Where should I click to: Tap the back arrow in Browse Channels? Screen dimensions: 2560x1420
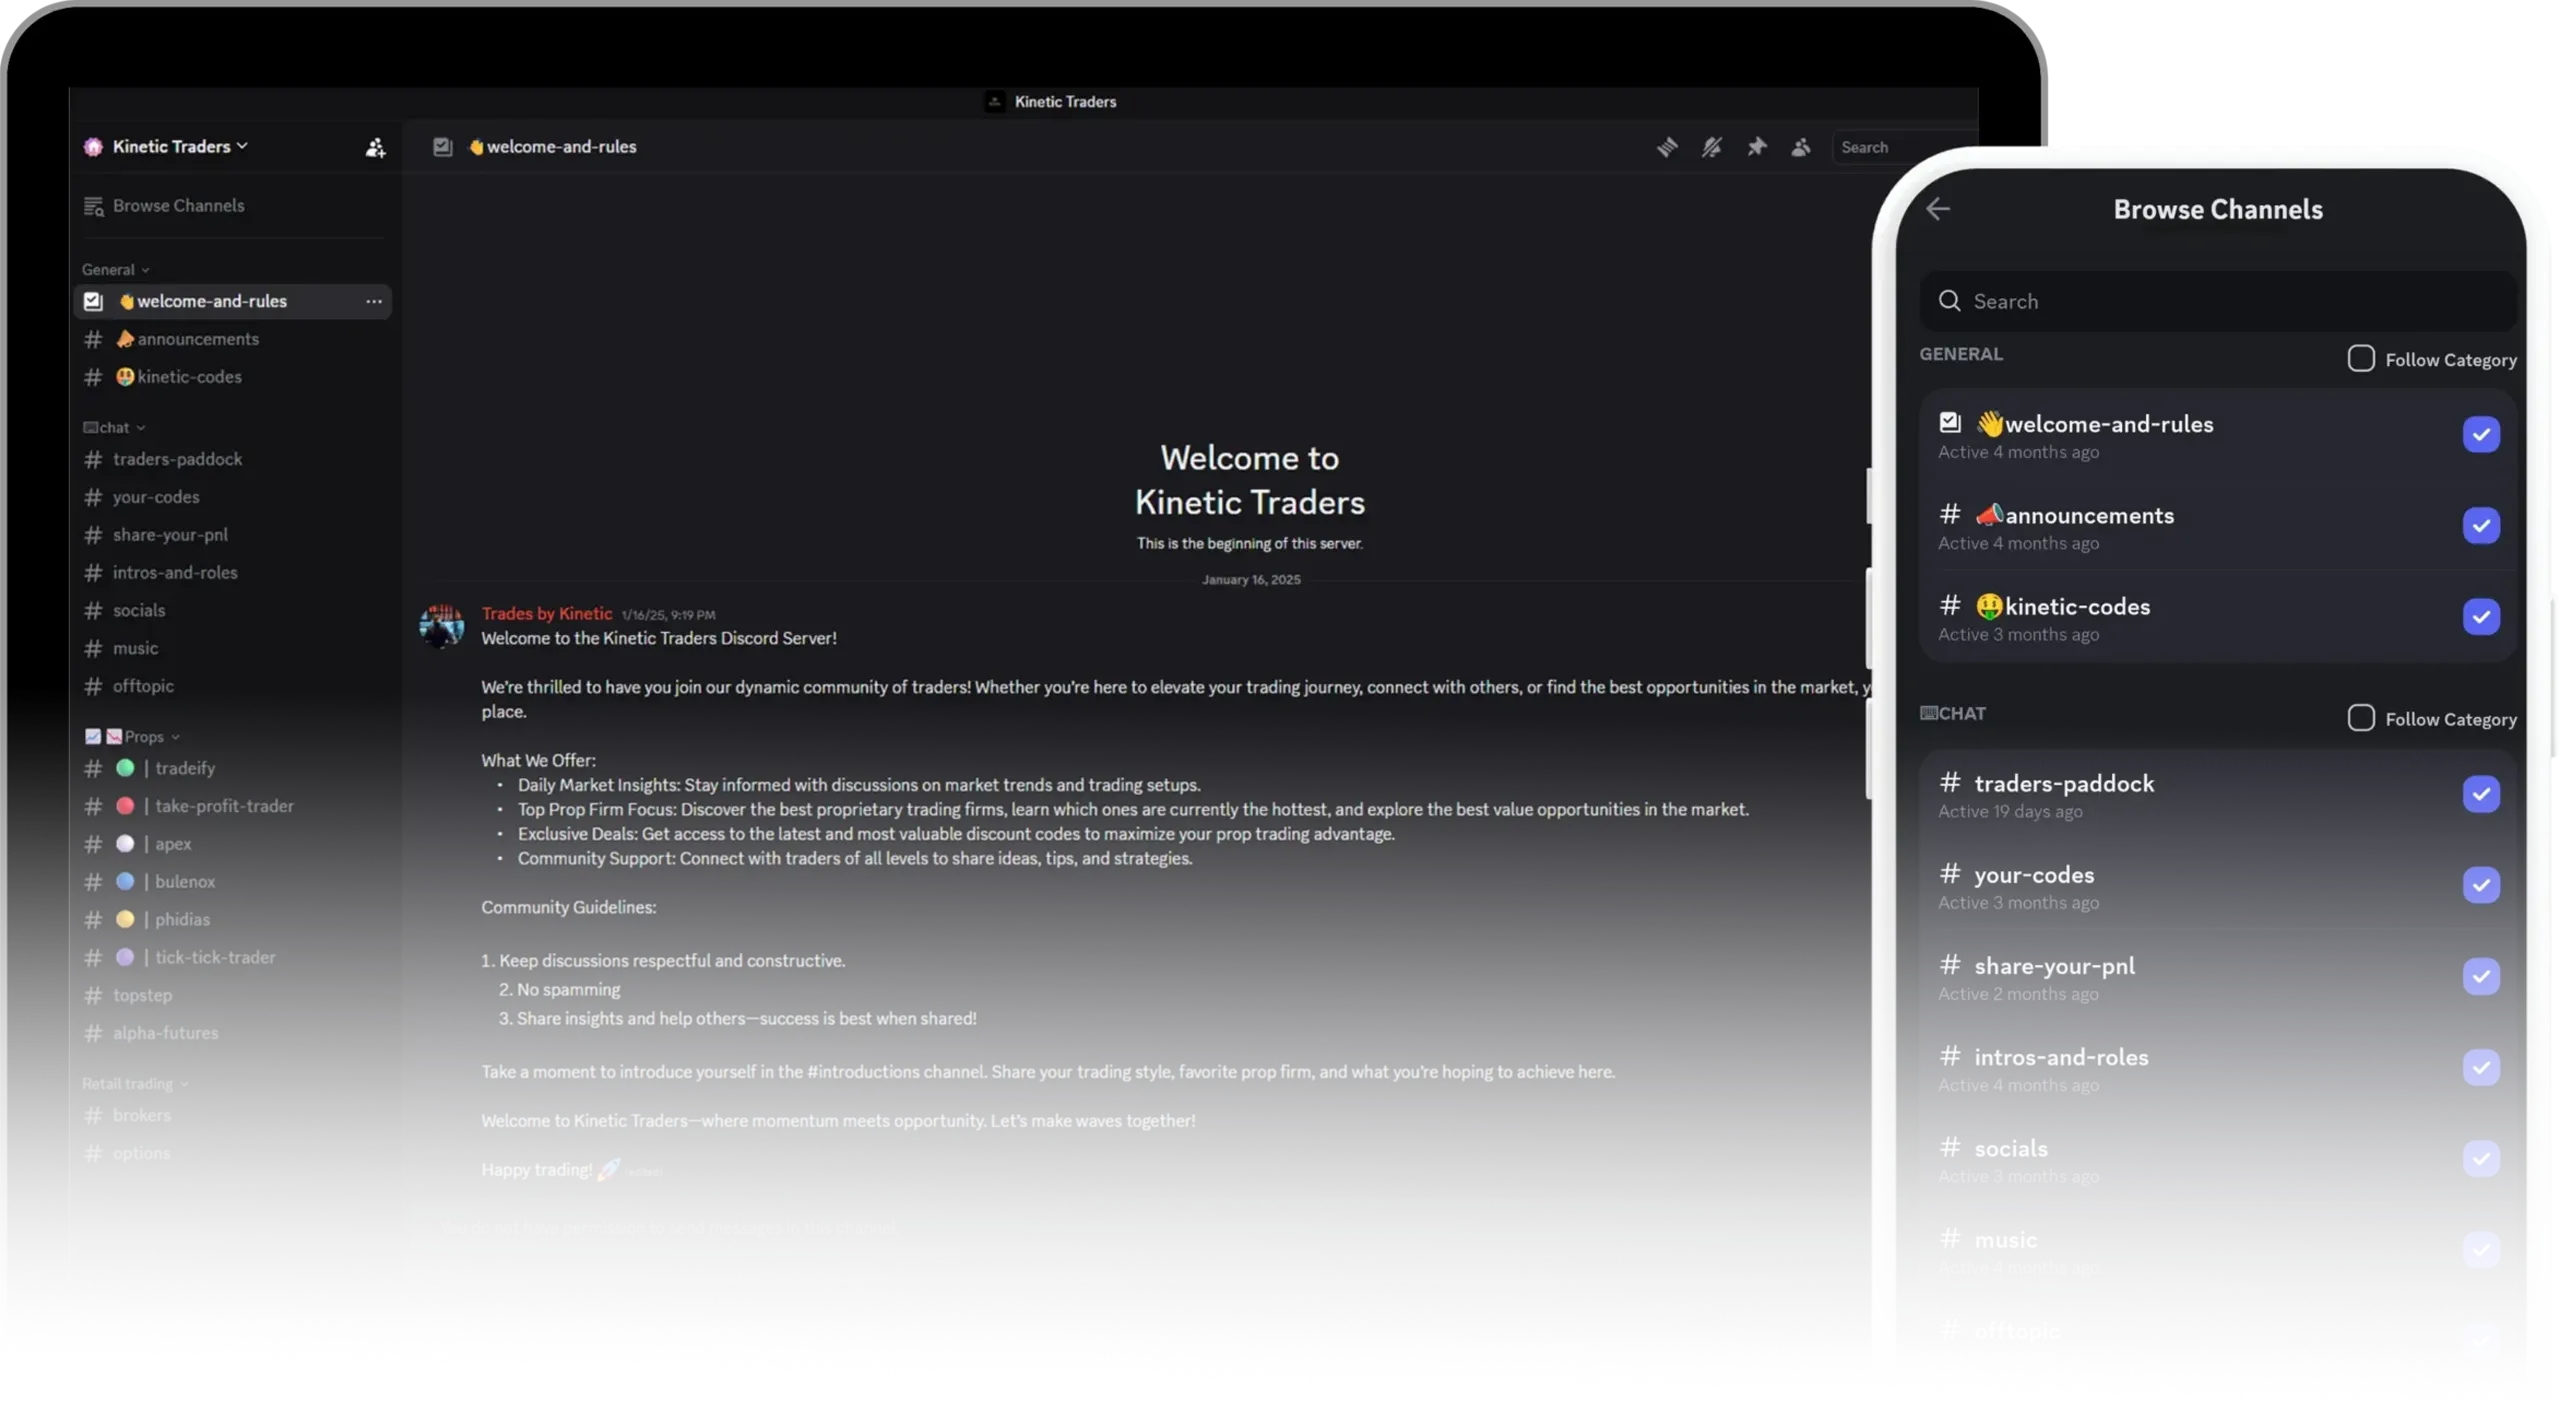(1938, 209)
